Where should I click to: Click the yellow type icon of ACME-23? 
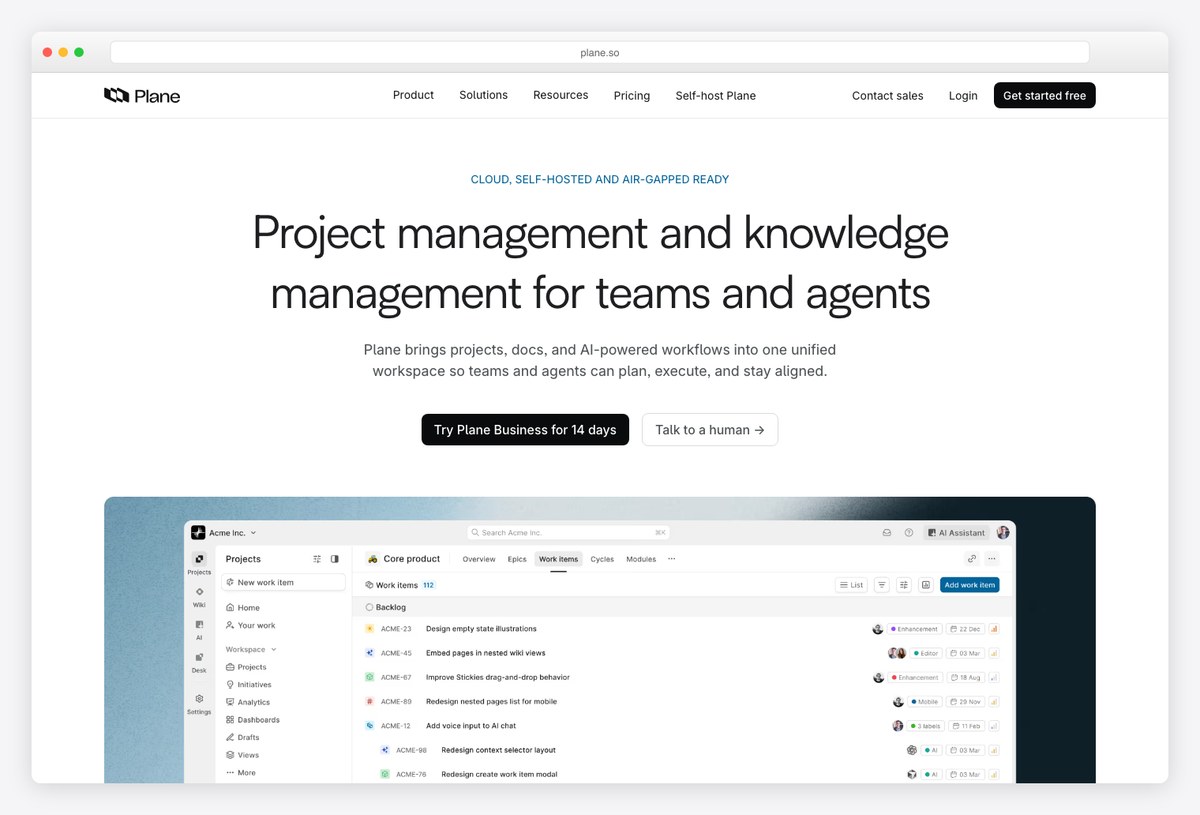369,629
